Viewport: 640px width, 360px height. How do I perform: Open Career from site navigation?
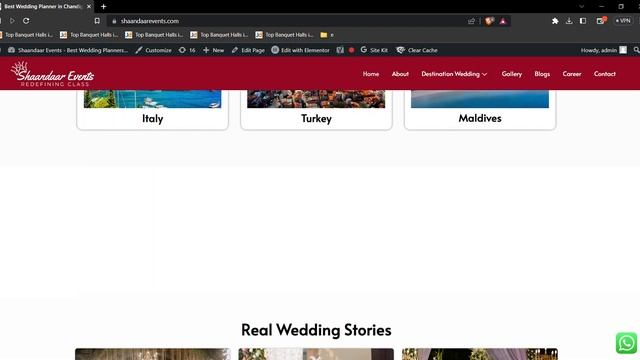click(572, 74)
